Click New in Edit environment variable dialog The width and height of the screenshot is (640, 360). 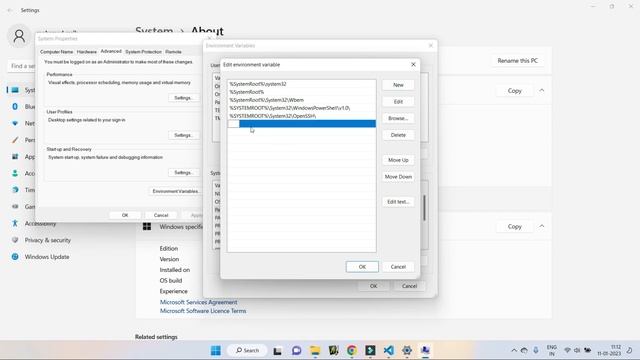pyautogui.click(x=398, y=85)
